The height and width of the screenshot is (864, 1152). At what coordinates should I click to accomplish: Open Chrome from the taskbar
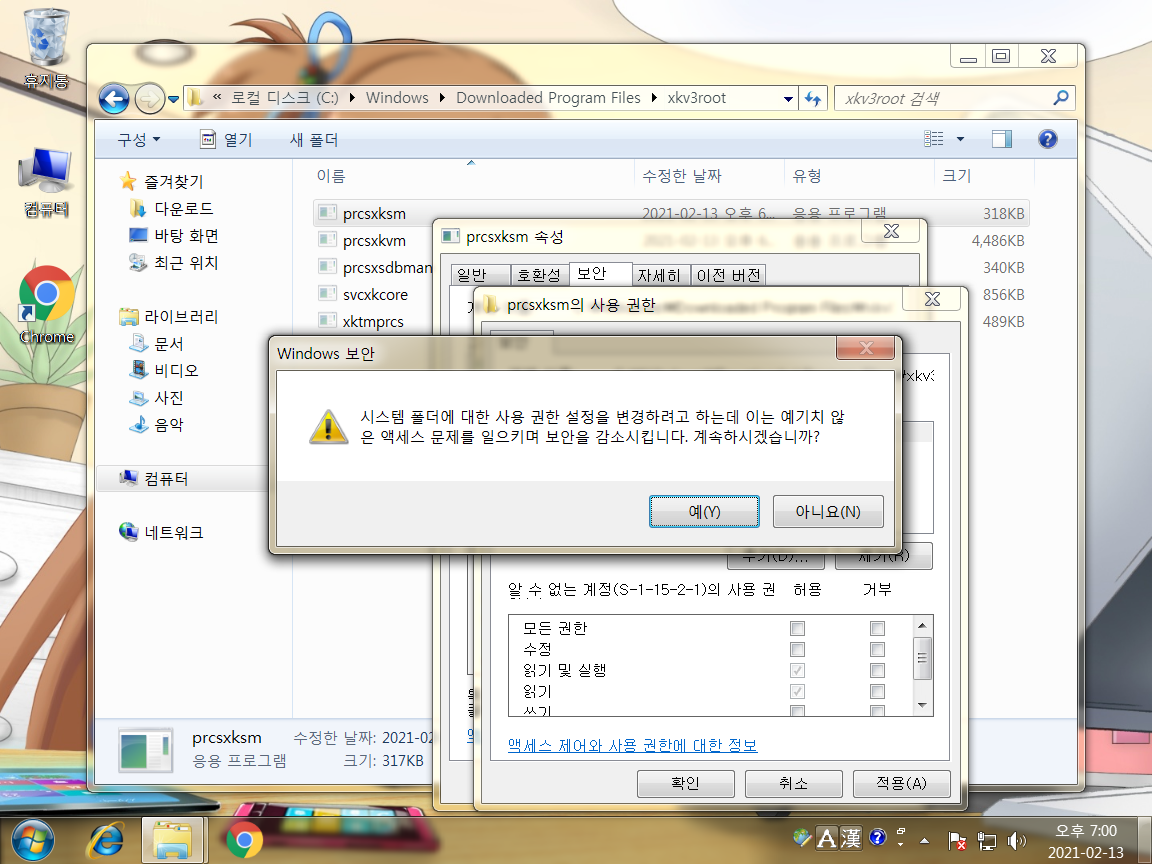click(244, 840)
